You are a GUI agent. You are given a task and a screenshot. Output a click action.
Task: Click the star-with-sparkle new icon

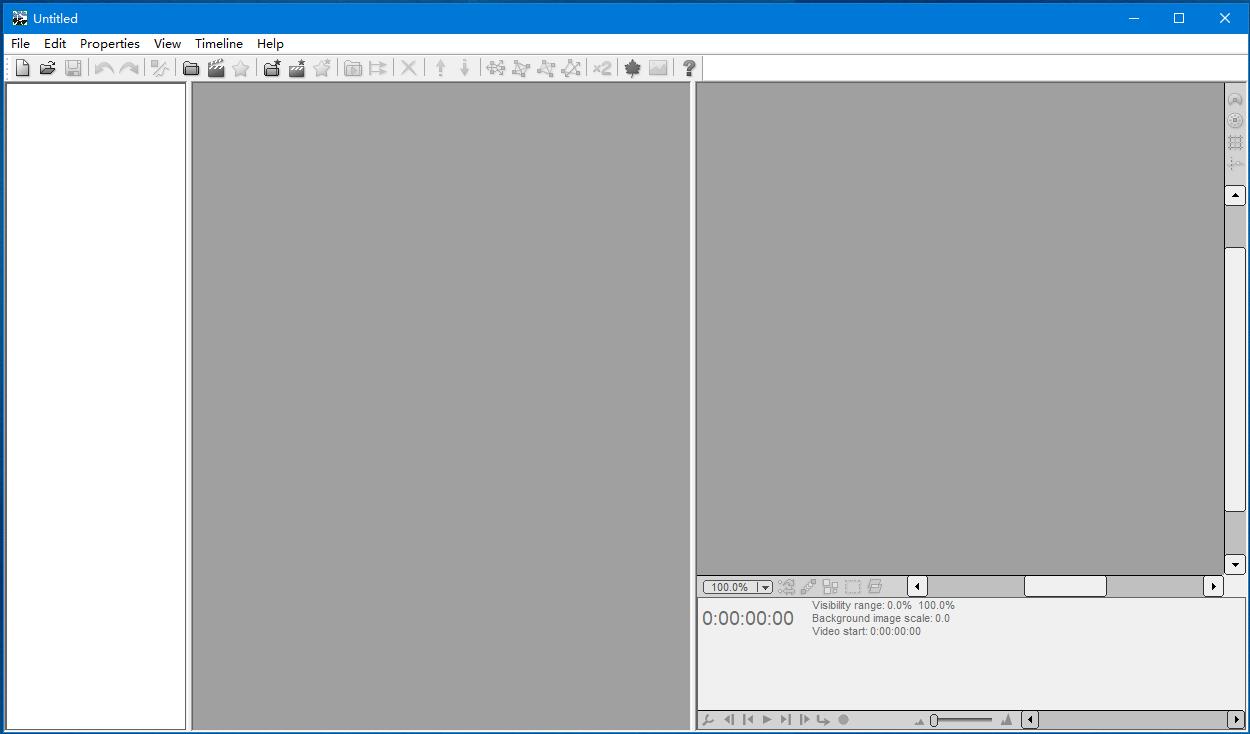tap(322, 68)
